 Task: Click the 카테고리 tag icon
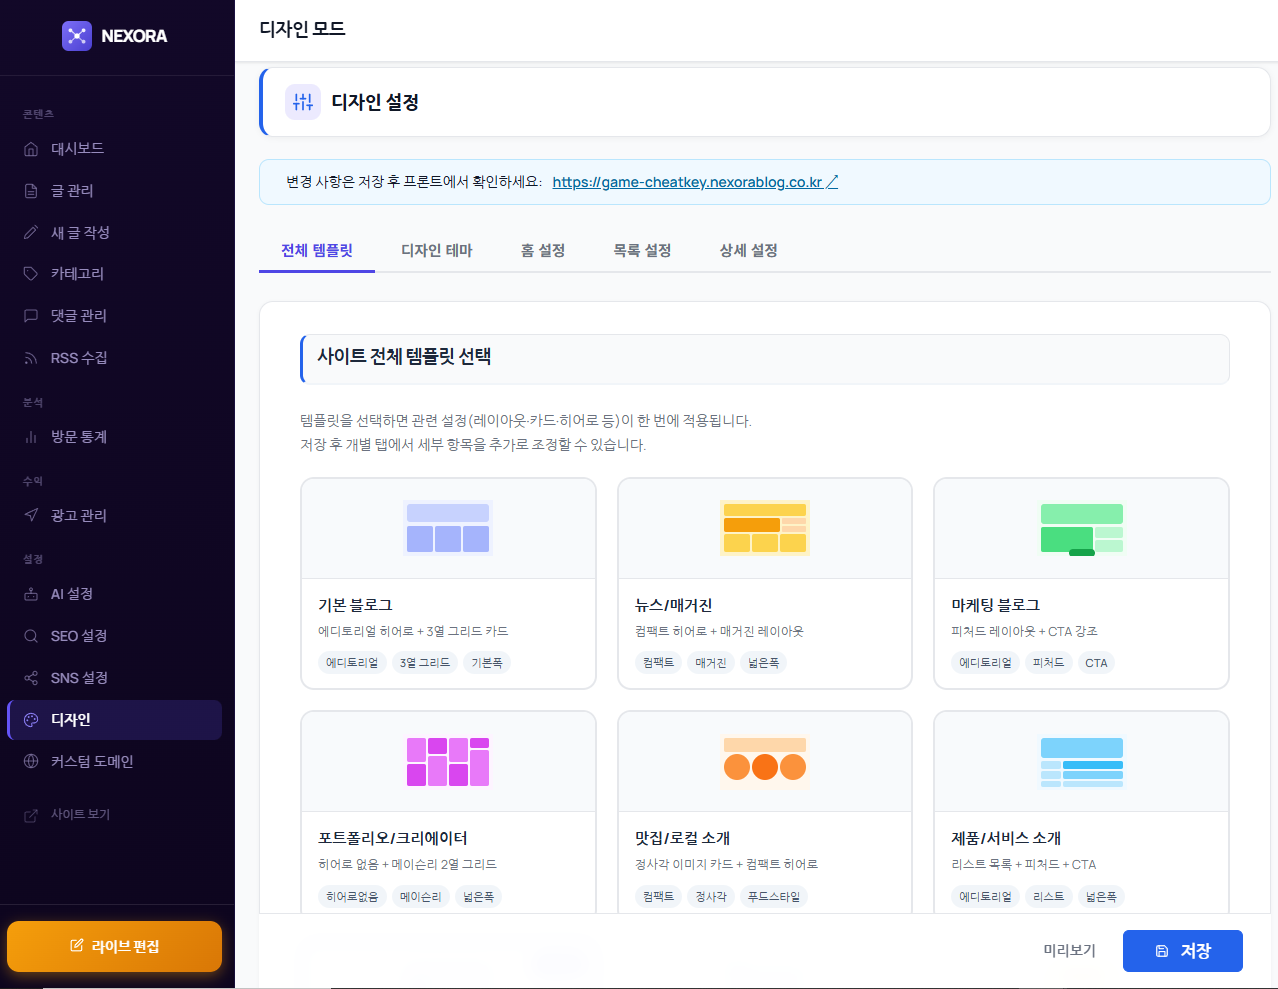(x=31, y=274)
